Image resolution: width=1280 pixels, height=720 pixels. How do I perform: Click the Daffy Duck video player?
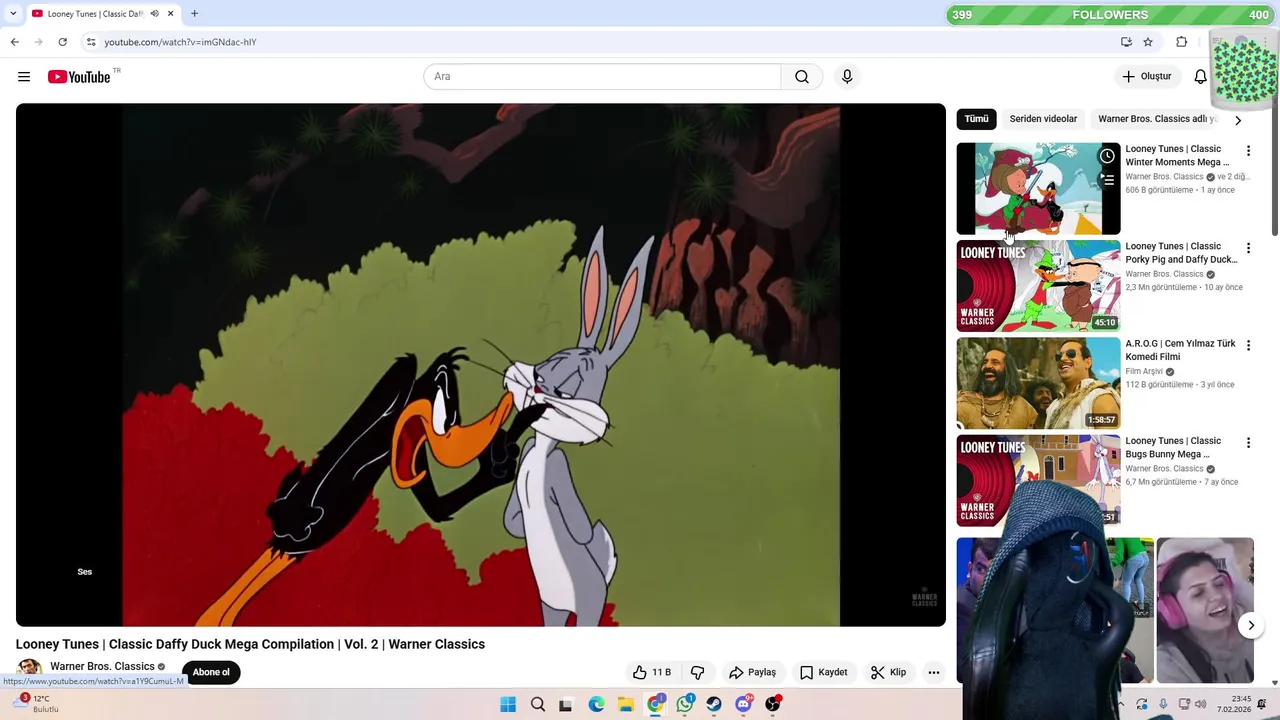tap(481, 365)
